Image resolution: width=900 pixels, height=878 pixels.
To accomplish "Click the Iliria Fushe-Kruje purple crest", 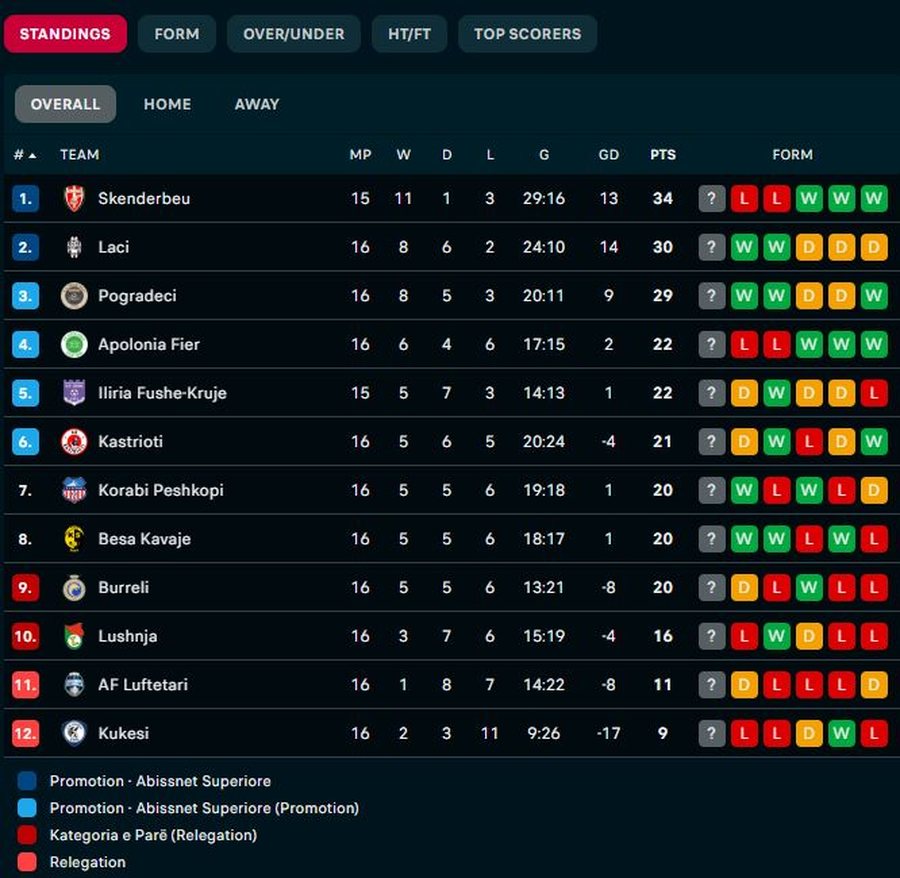I will [x=74, y=393].
